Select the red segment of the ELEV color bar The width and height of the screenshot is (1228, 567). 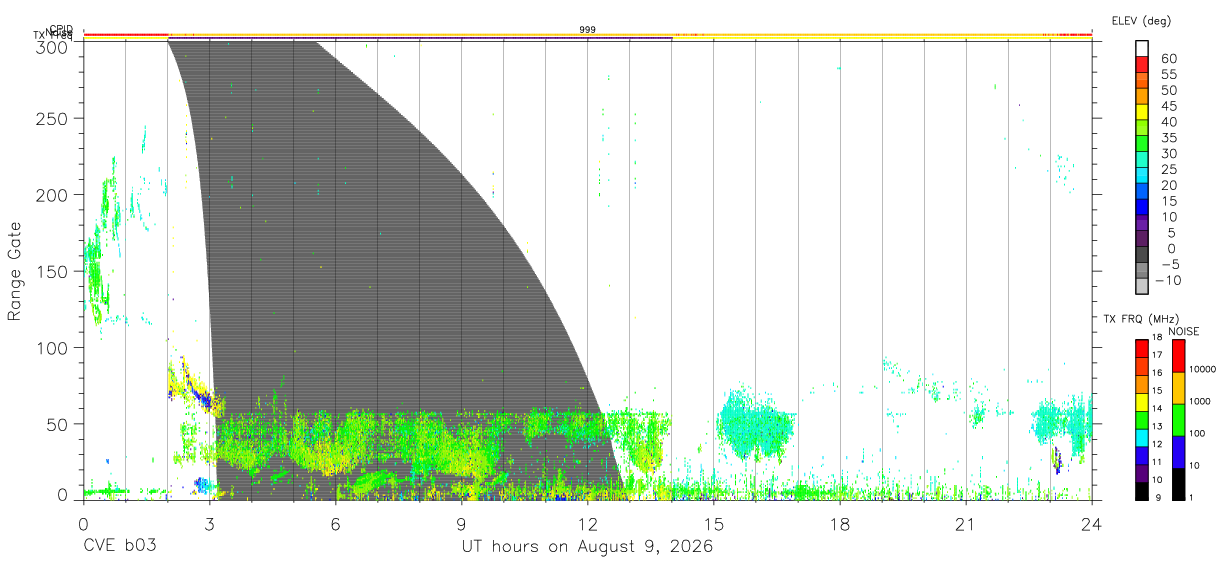(x=1142, y=63)
